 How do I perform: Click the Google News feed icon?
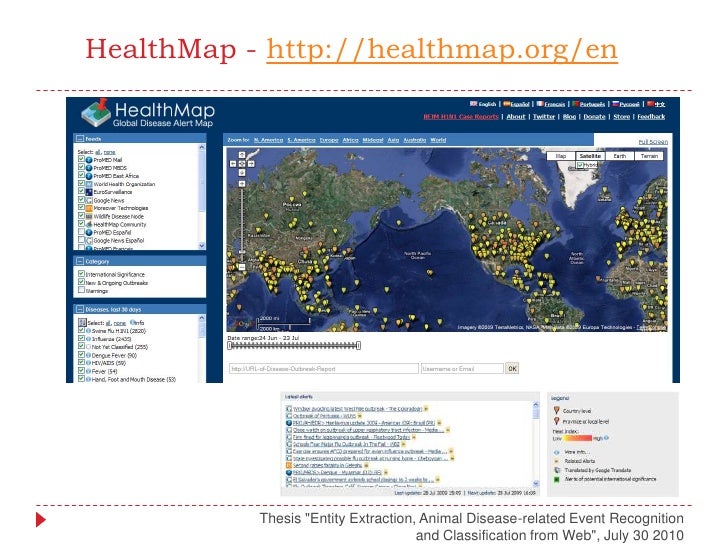pos(89,201)
